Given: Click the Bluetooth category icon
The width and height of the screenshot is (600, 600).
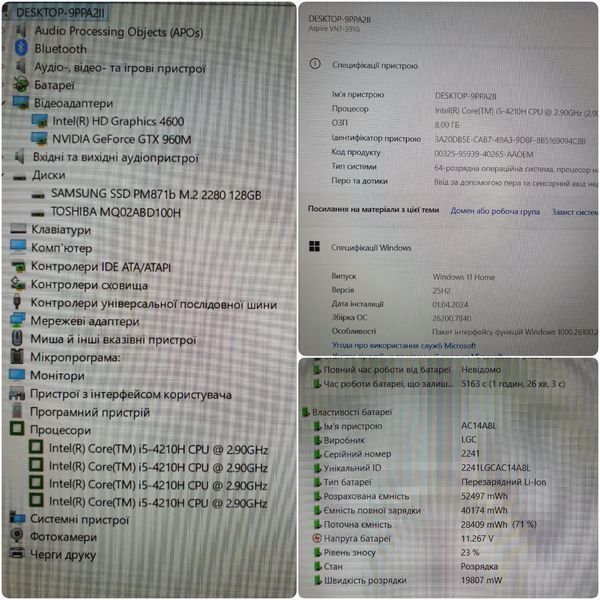Looking at the screenshot, I should point(21,48).
